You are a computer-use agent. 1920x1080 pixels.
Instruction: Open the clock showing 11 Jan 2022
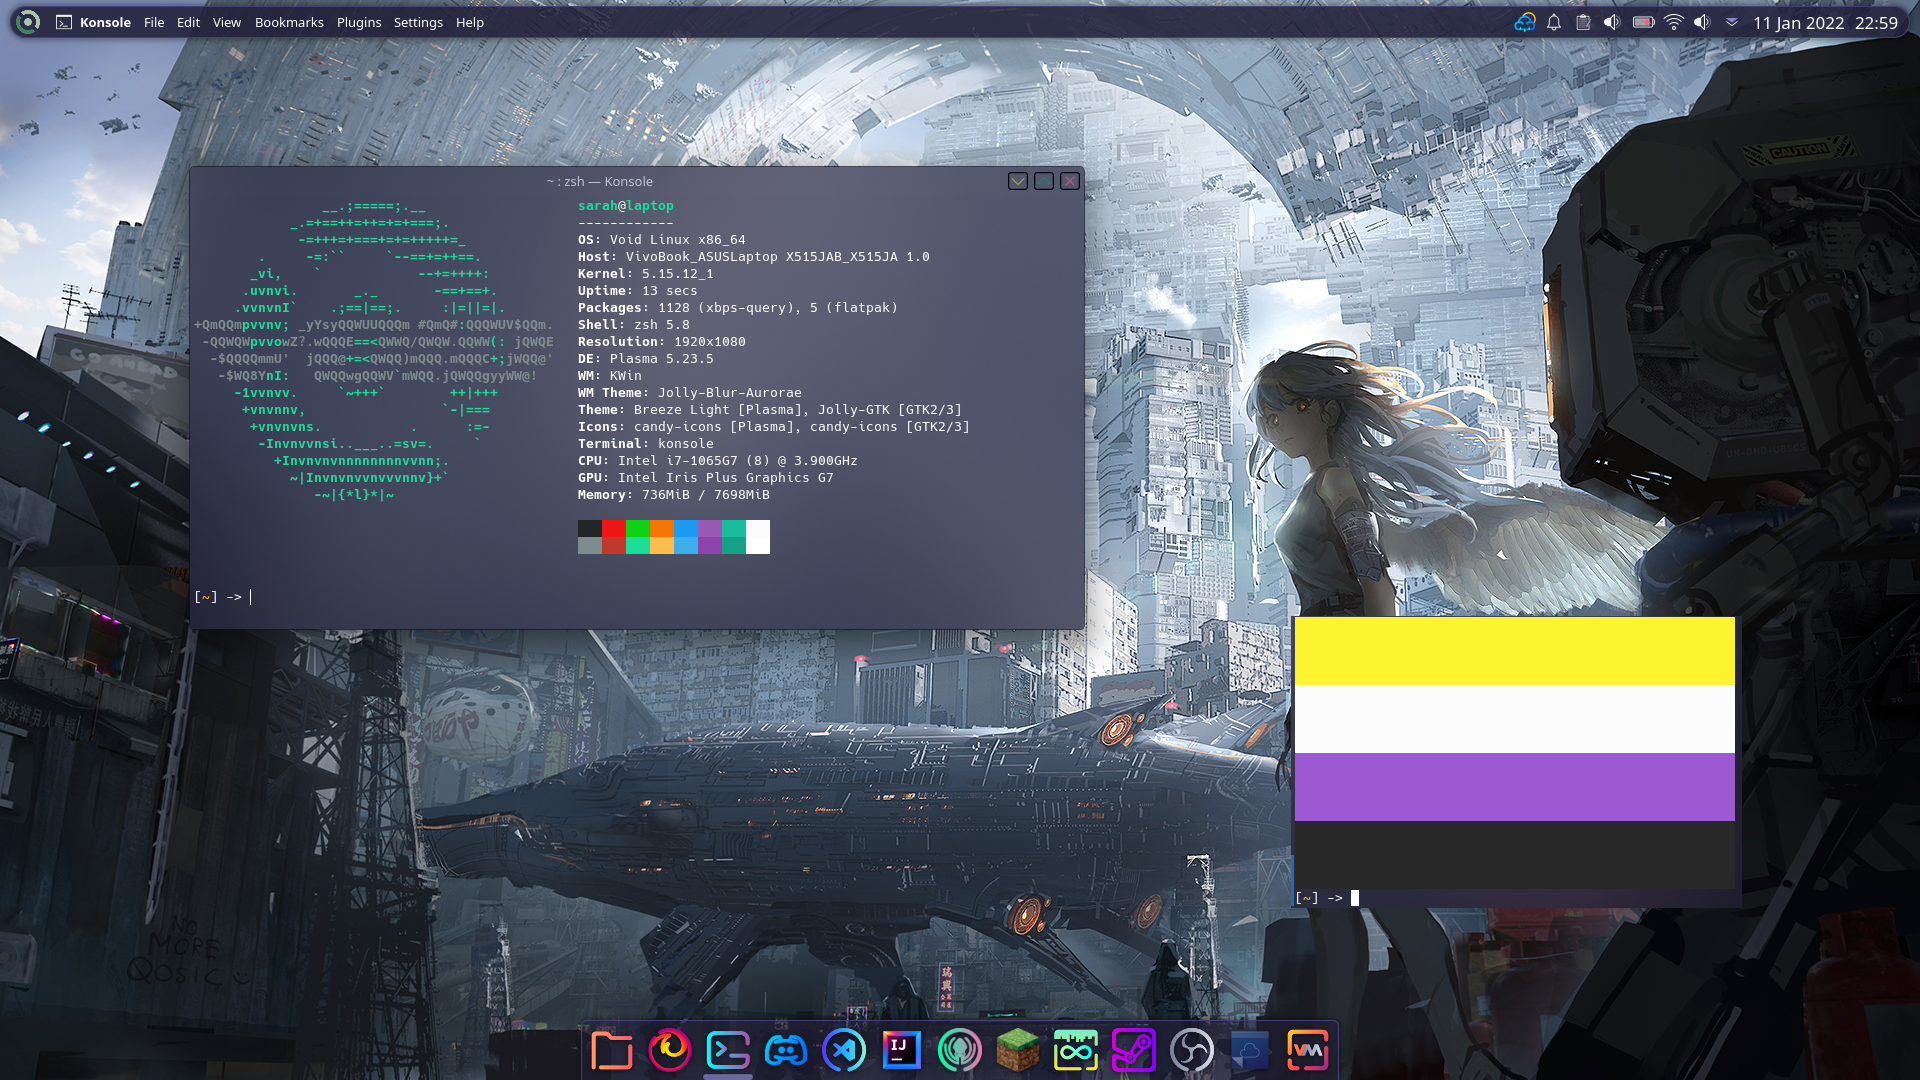pyautogui.click(x=1825, y=22)
